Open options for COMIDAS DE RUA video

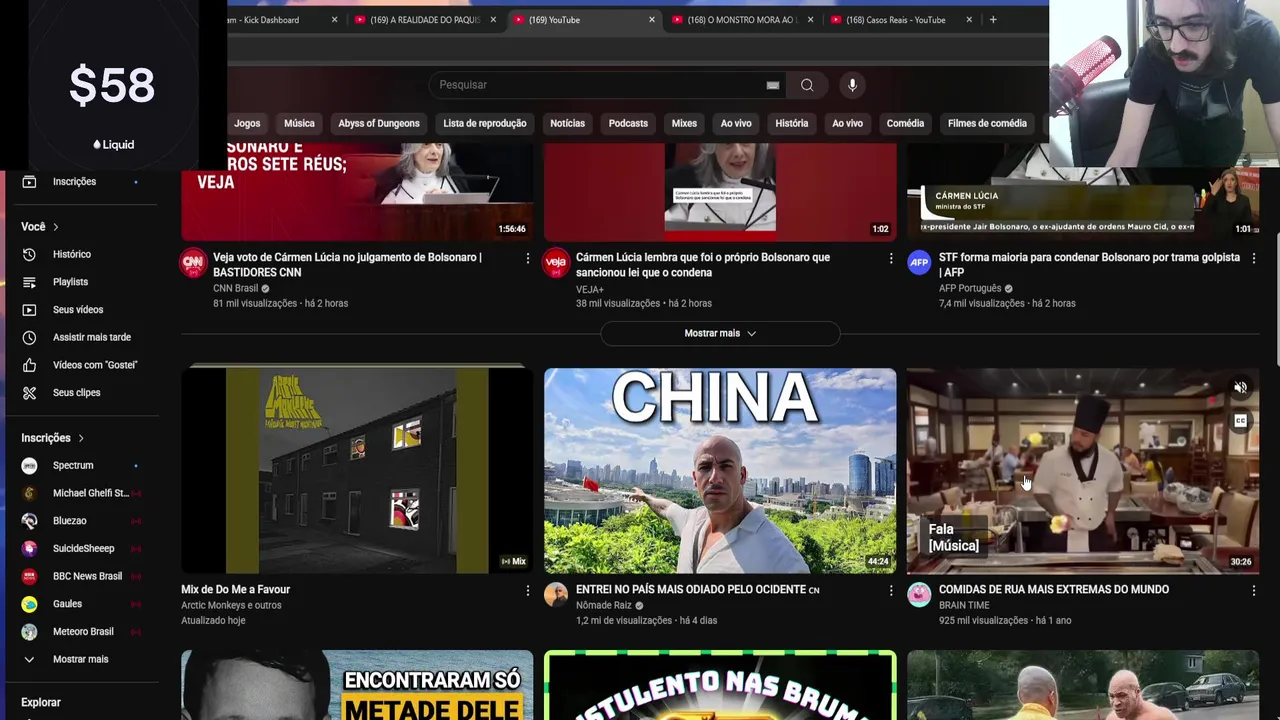pyautogui.click(x=1254, y=591)
